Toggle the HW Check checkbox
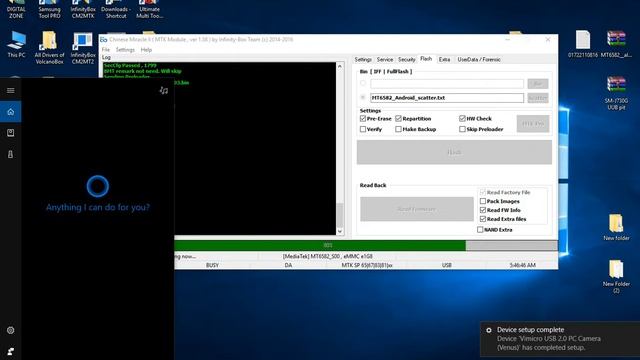Screen dimensions: 640x360 [462, 118]
